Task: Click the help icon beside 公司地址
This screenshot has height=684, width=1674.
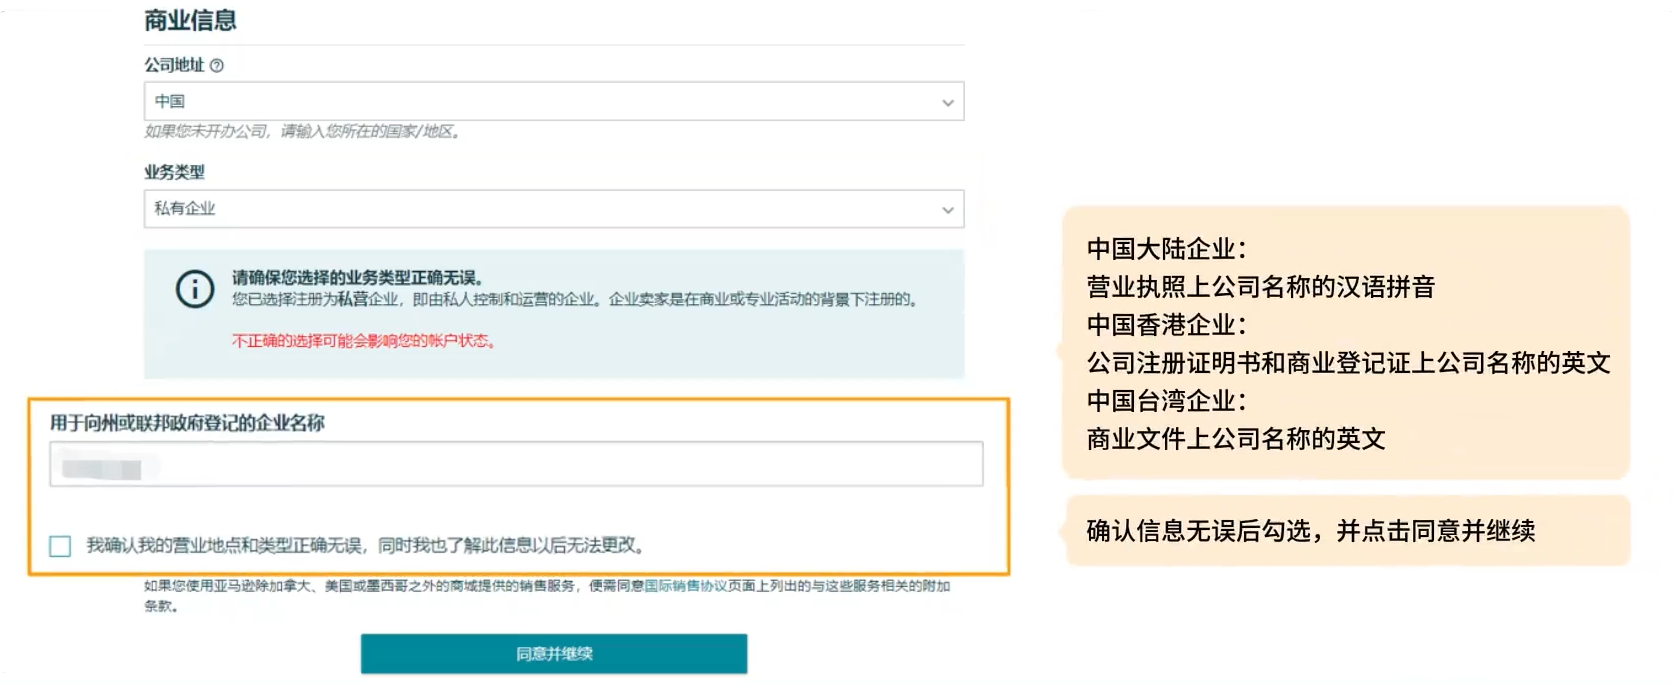Action: pyautogui.click(x=217, y=66)
